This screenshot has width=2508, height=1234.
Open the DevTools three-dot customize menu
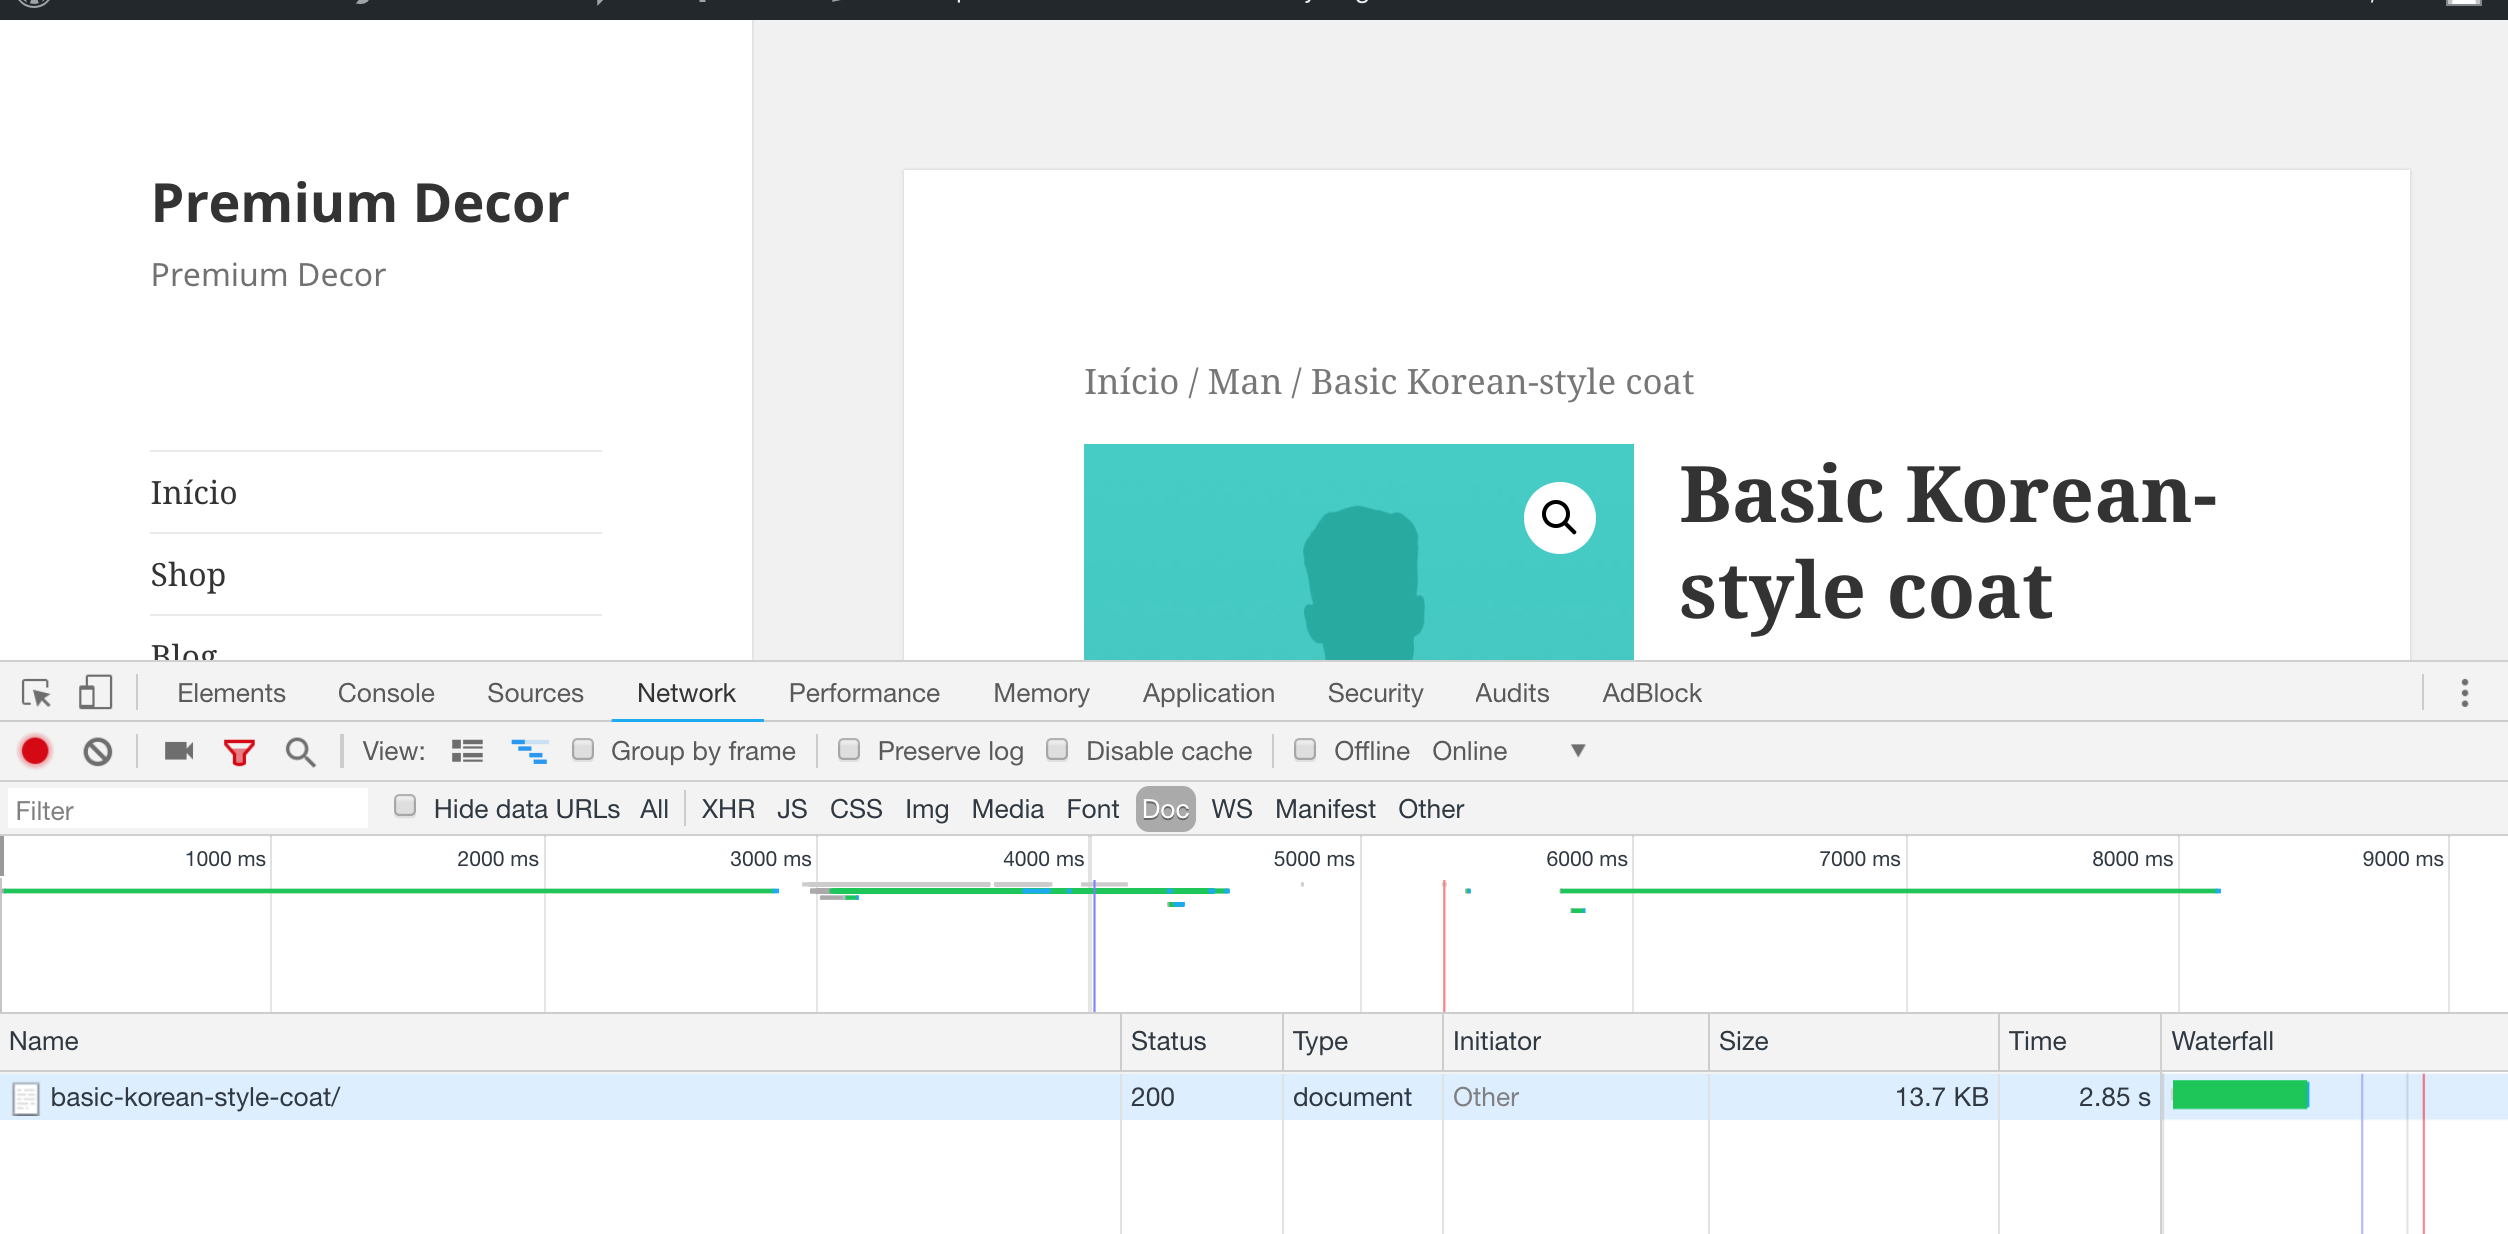(x=2464, y=693)
